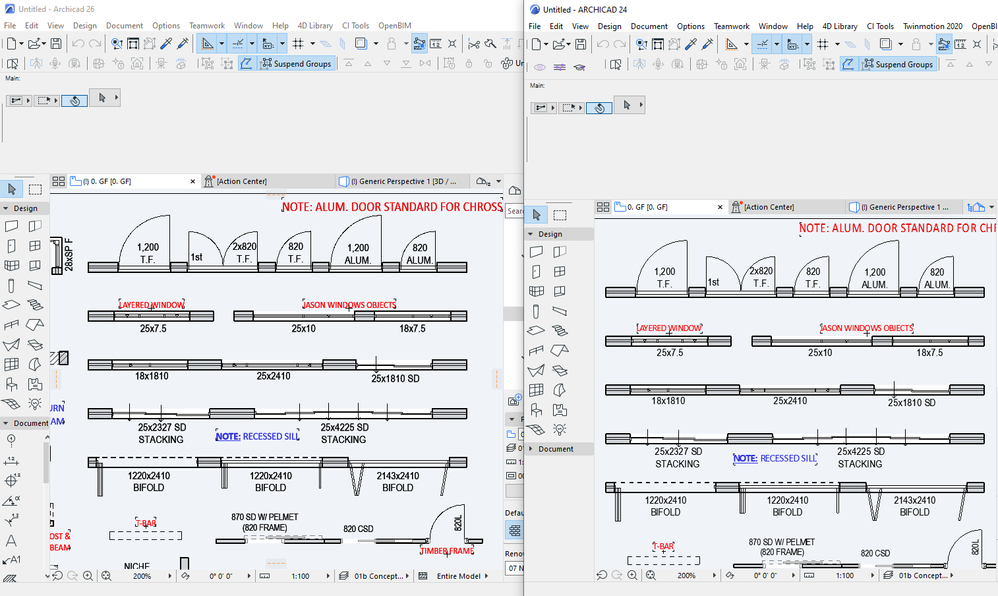Toggle the Trace Reference button in Archicad 26 toolbar
The image size is (998, 596).
point(361,43)
